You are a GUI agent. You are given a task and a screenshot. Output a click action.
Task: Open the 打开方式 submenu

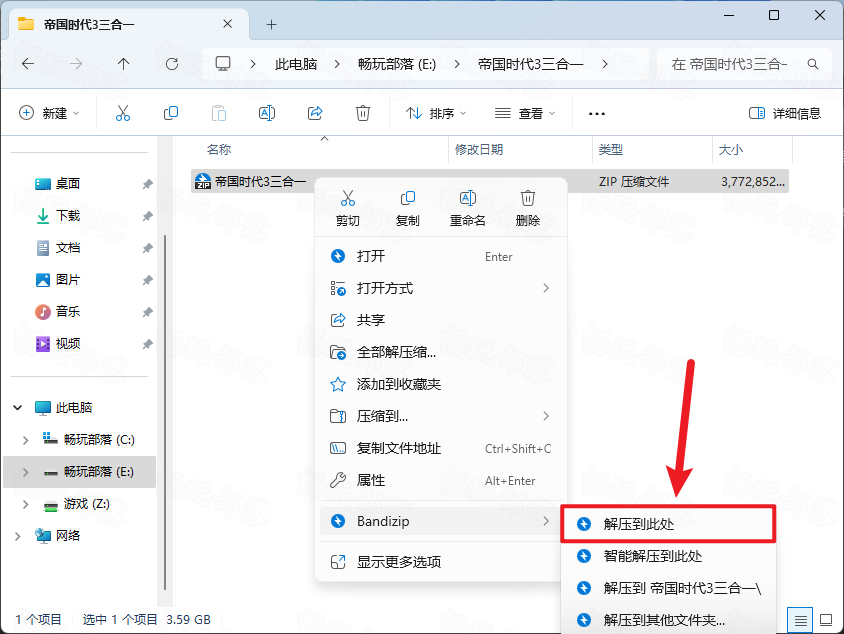[441, 288]
